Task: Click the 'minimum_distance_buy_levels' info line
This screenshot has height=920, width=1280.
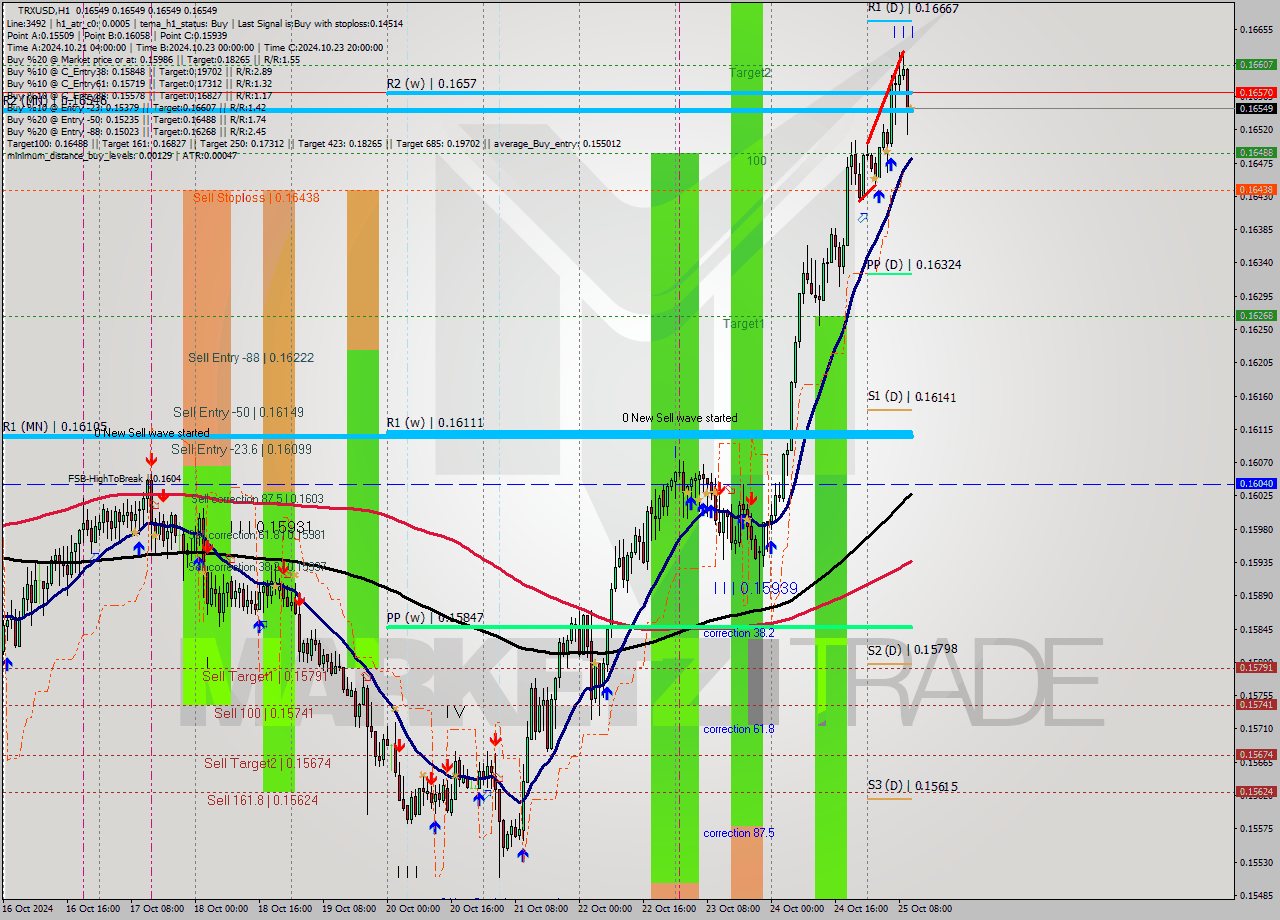Action: [x=122, y=155]
